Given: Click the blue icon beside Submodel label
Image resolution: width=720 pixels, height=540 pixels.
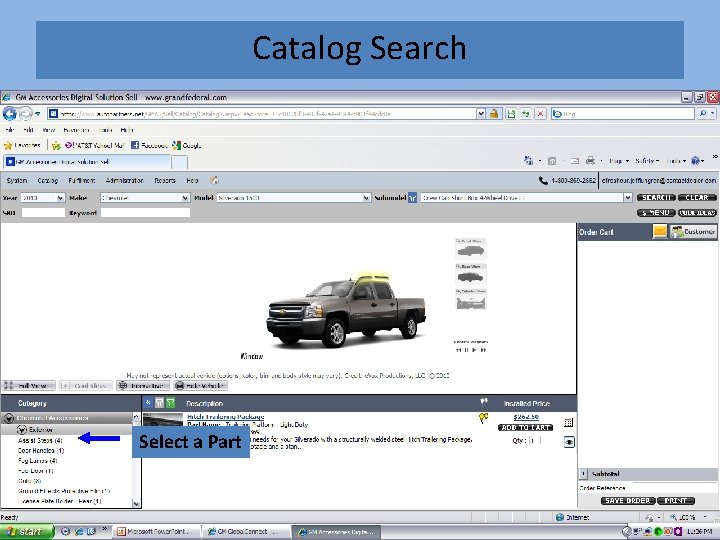Looking at the screenshot, I should [x=412, y=197].
